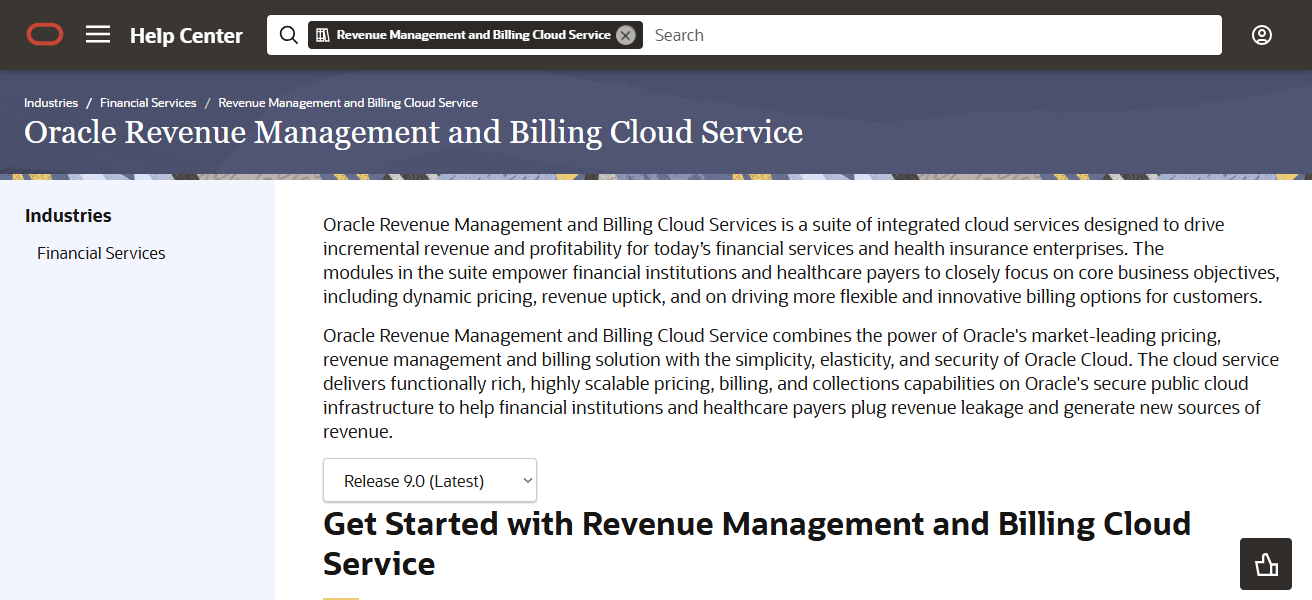Open the Industries breadcrumb link
This screenshot has height=600, width=1312.
(50, 102)
